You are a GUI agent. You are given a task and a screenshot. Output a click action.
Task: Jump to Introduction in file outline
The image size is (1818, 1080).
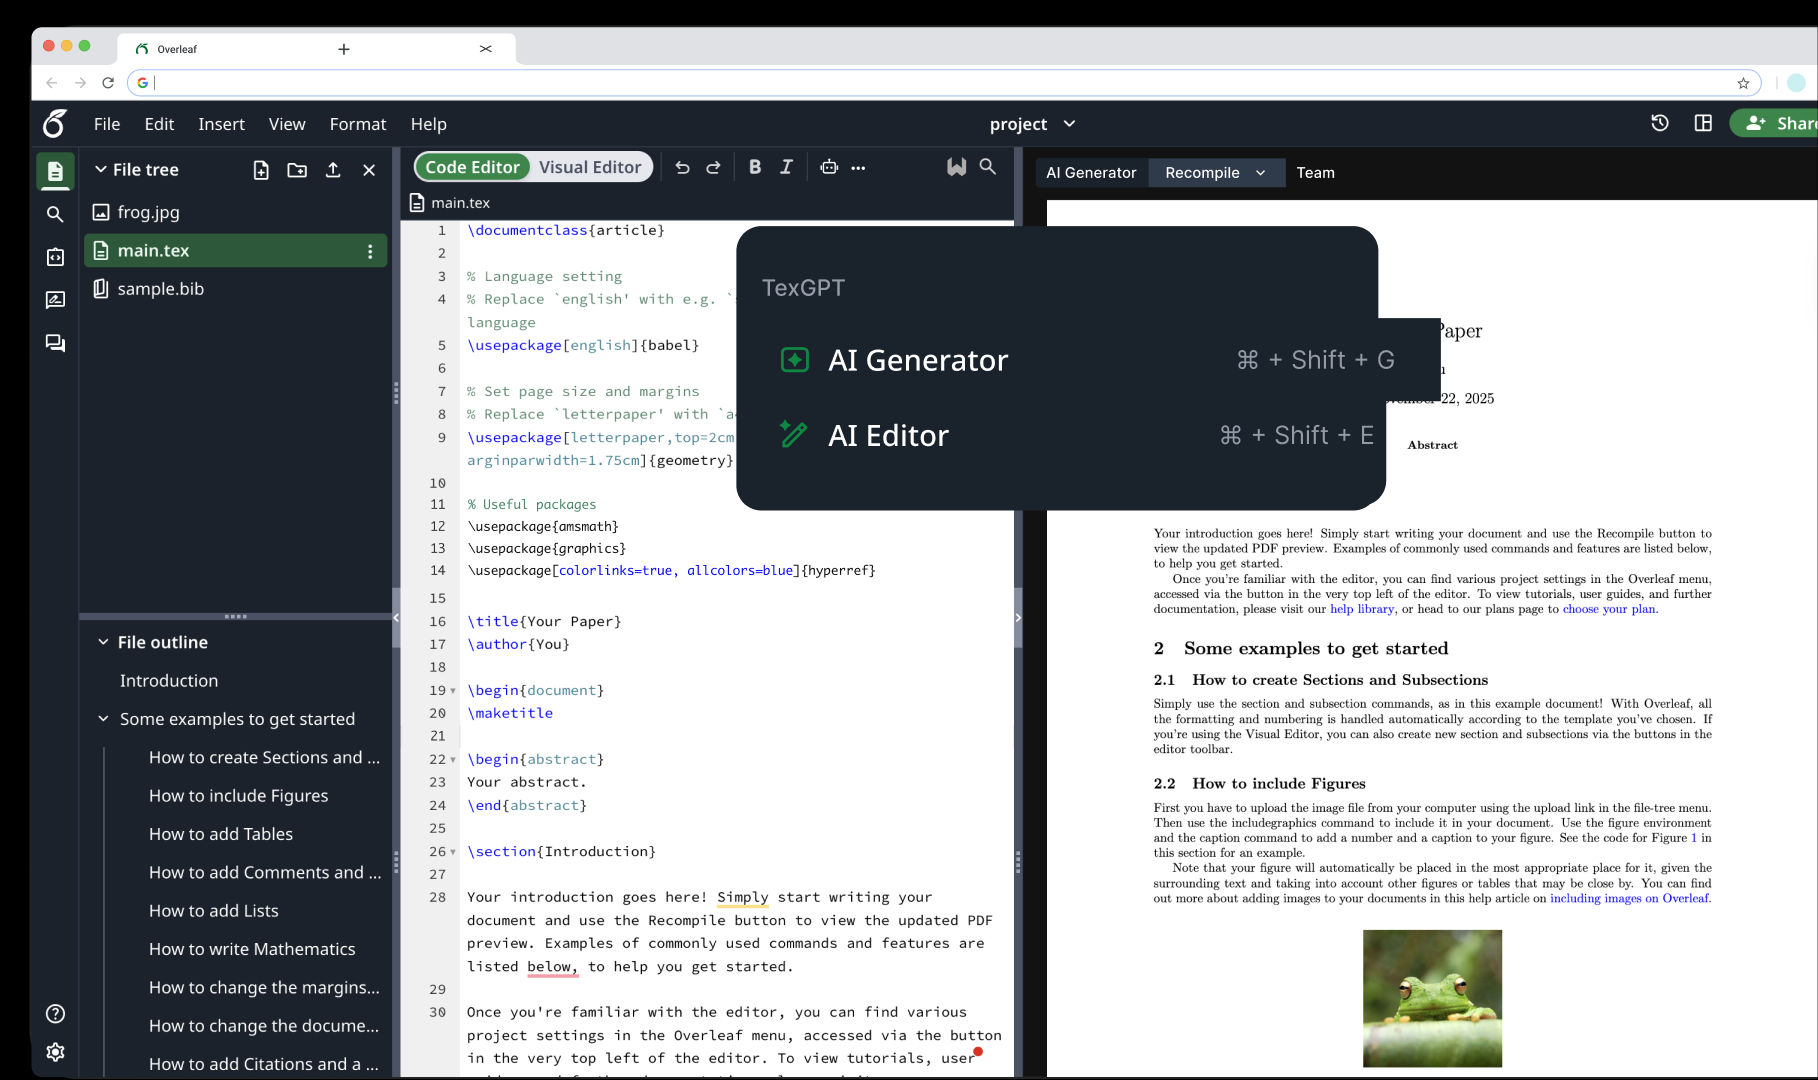[x=169, y=681]
